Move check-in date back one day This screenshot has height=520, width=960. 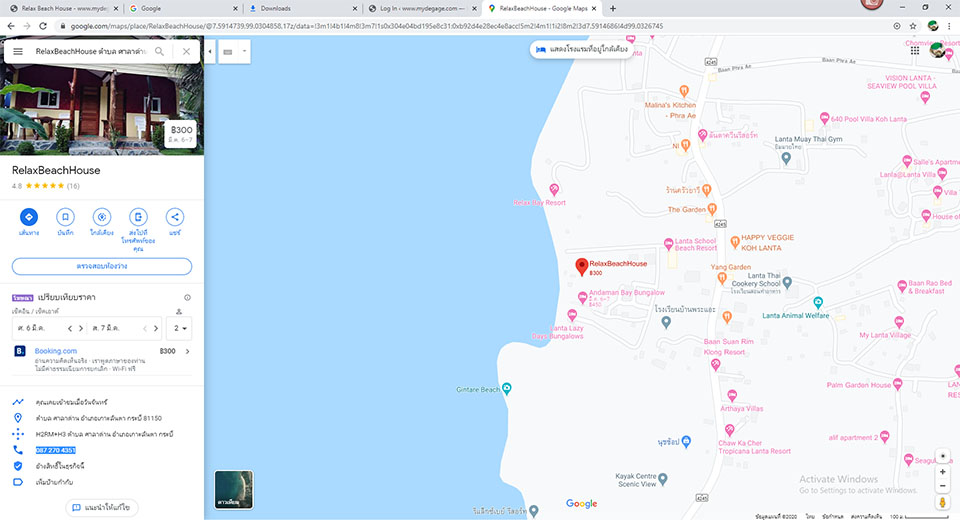coord(70,328)
